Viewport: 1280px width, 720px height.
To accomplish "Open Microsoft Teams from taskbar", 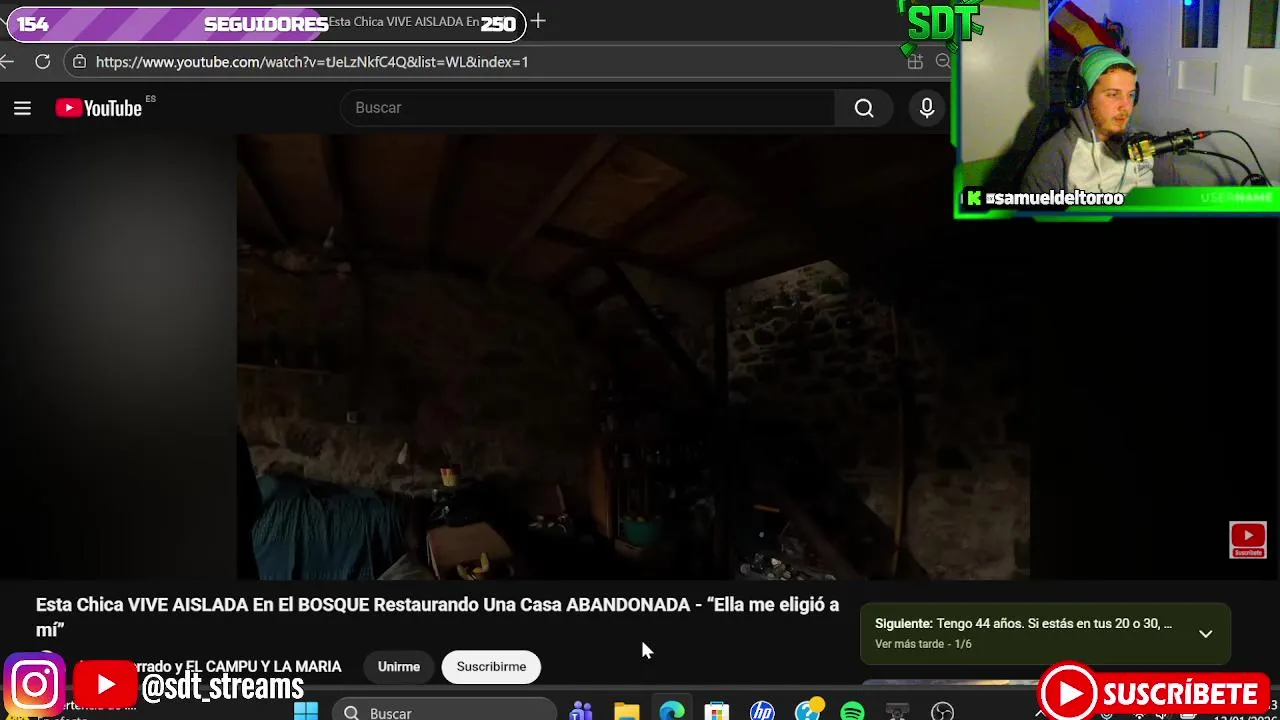I will 581,712.
